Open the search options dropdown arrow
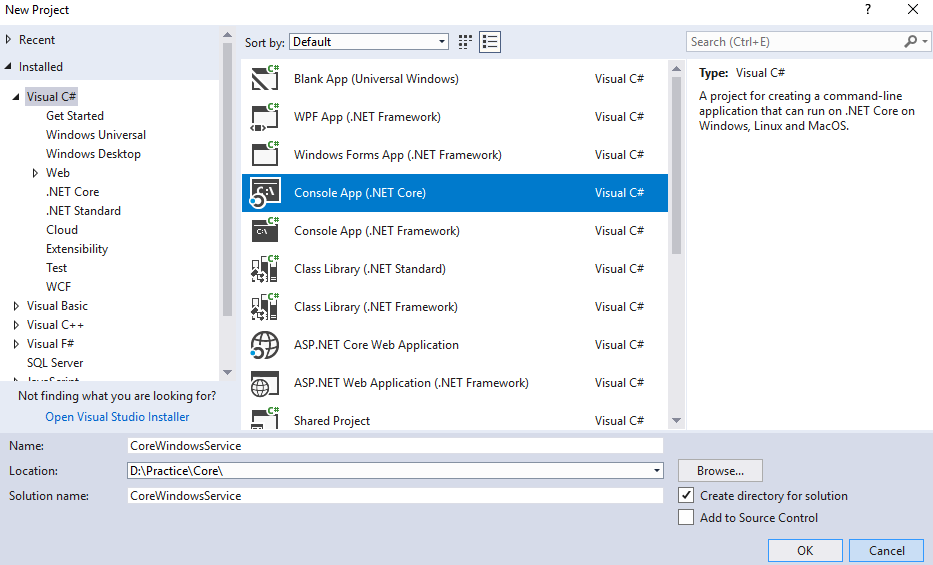The height and width of the screenshot is (565, 933). point(925,42)
